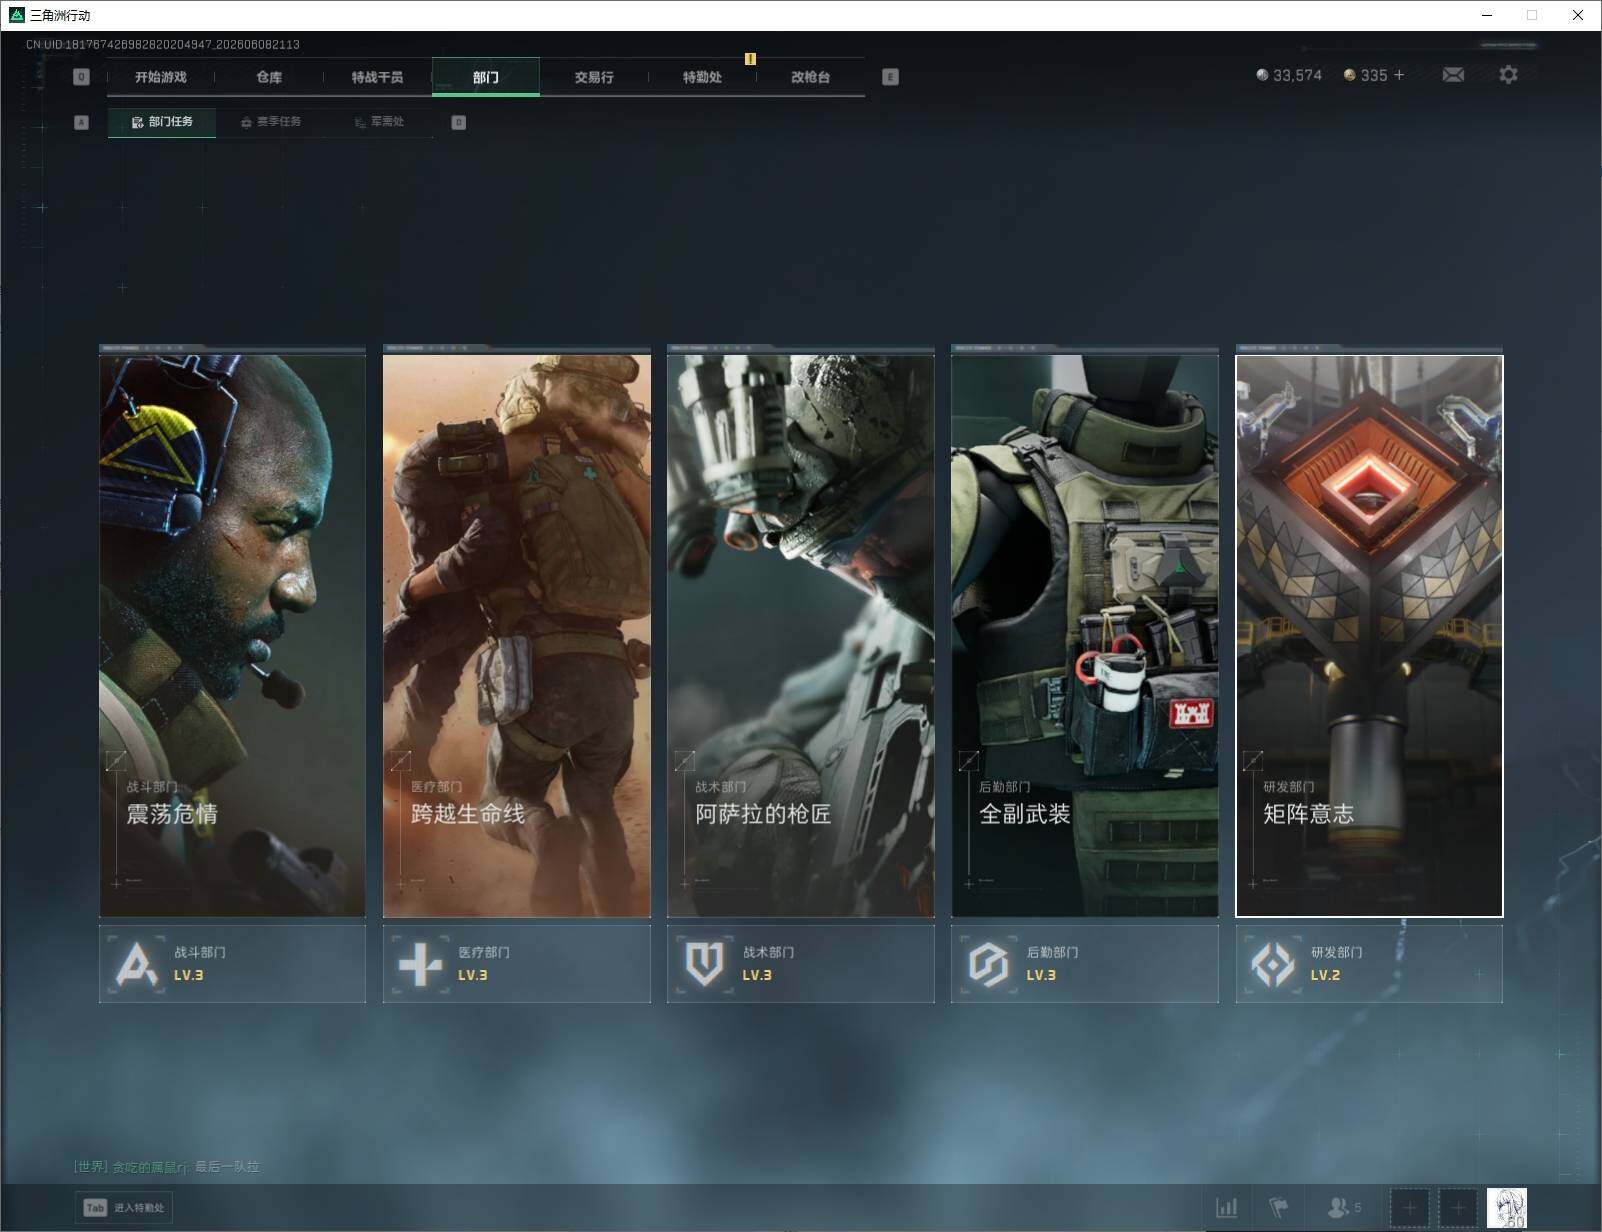1602x1232 pixels.
Task: Open the bar chart statistics icon
Action: (1227, 1208)
